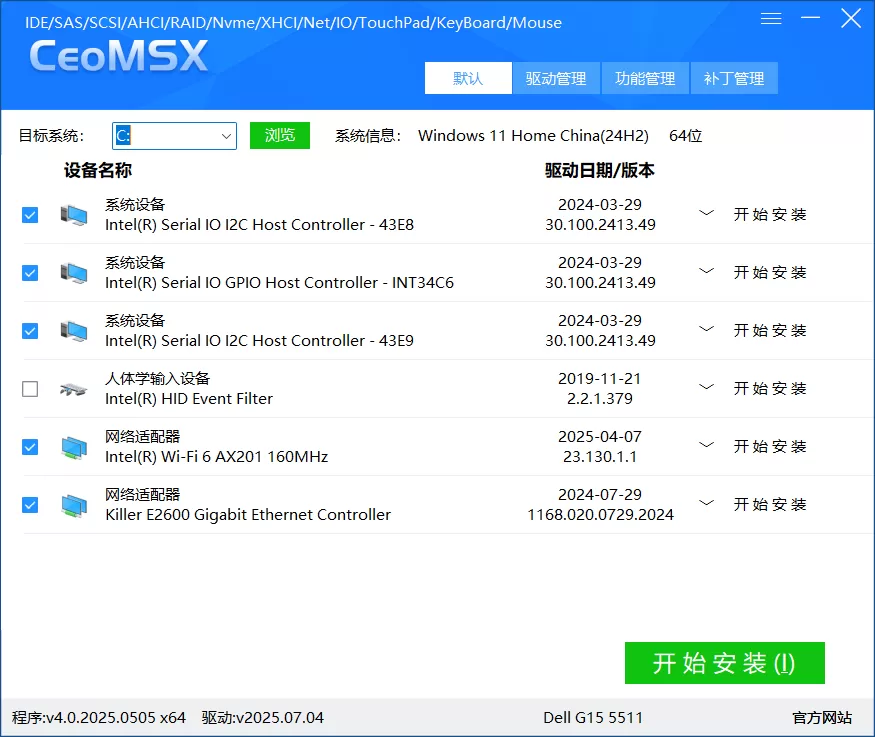
Task: Enable the Intel HID Event Filter checkbox
Action: (x=29, y=388)
